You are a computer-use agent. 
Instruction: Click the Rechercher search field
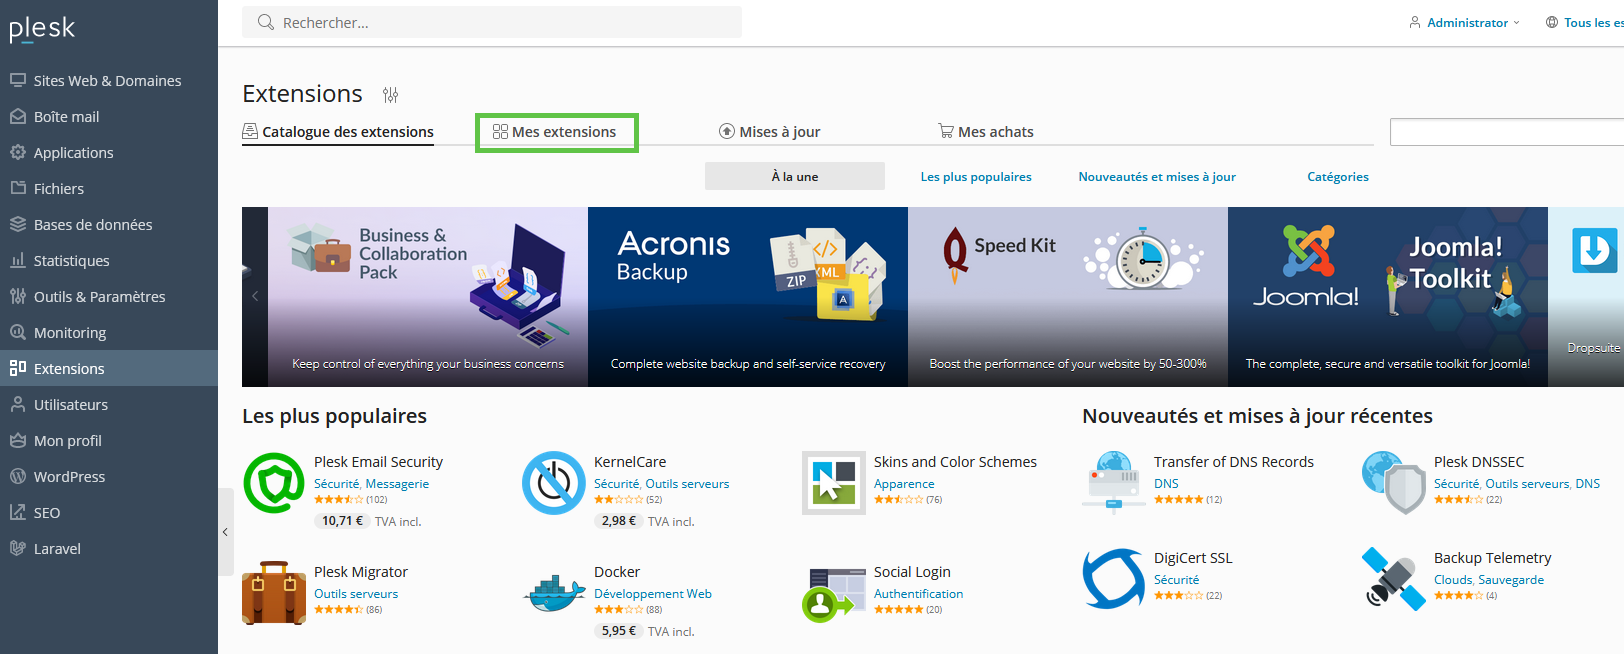point(492,22)
